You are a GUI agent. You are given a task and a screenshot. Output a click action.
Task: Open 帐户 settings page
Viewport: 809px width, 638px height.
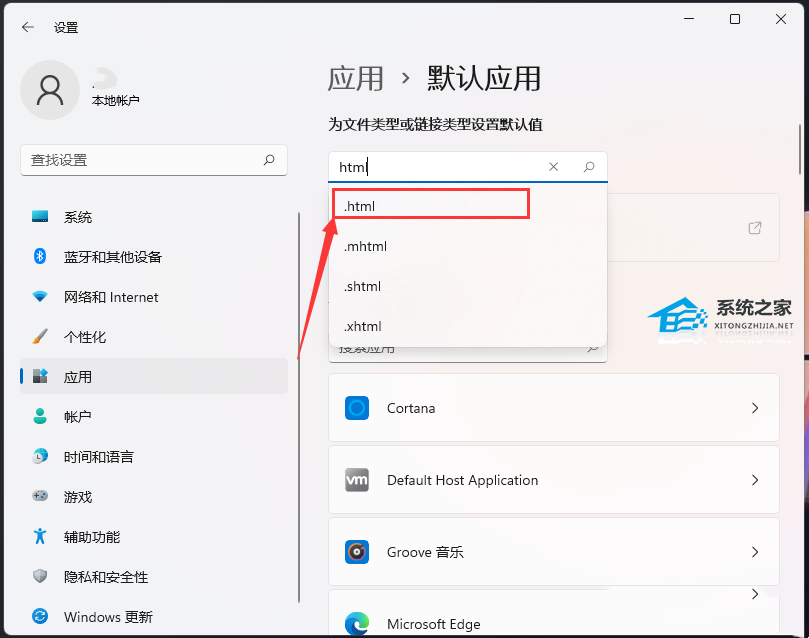(154, 416)
